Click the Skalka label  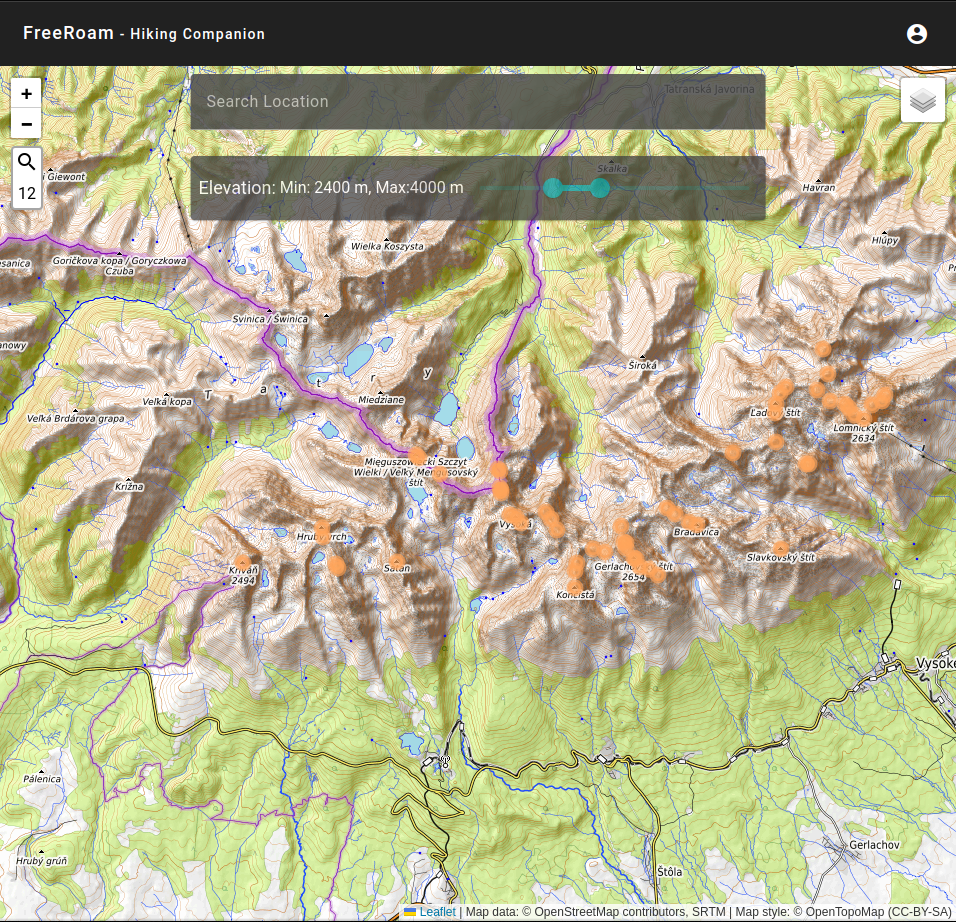pos(612,169)
